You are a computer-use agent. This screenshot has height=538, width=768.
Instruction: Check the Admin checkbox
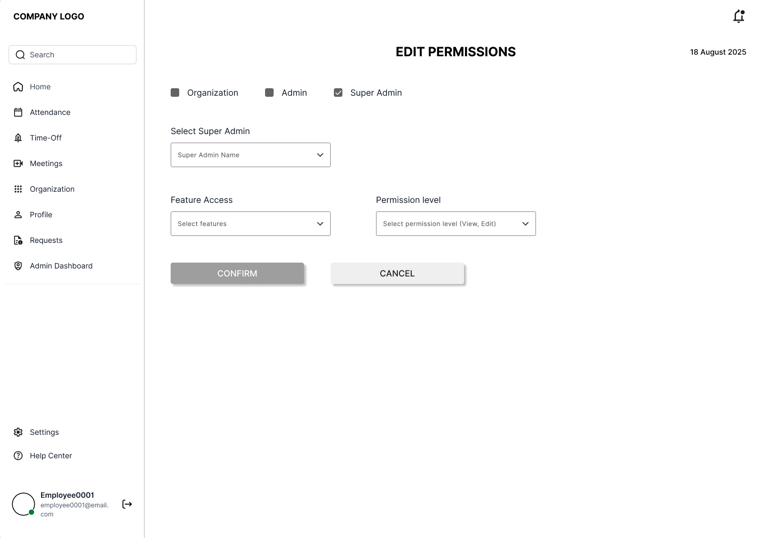coord(269,93)
